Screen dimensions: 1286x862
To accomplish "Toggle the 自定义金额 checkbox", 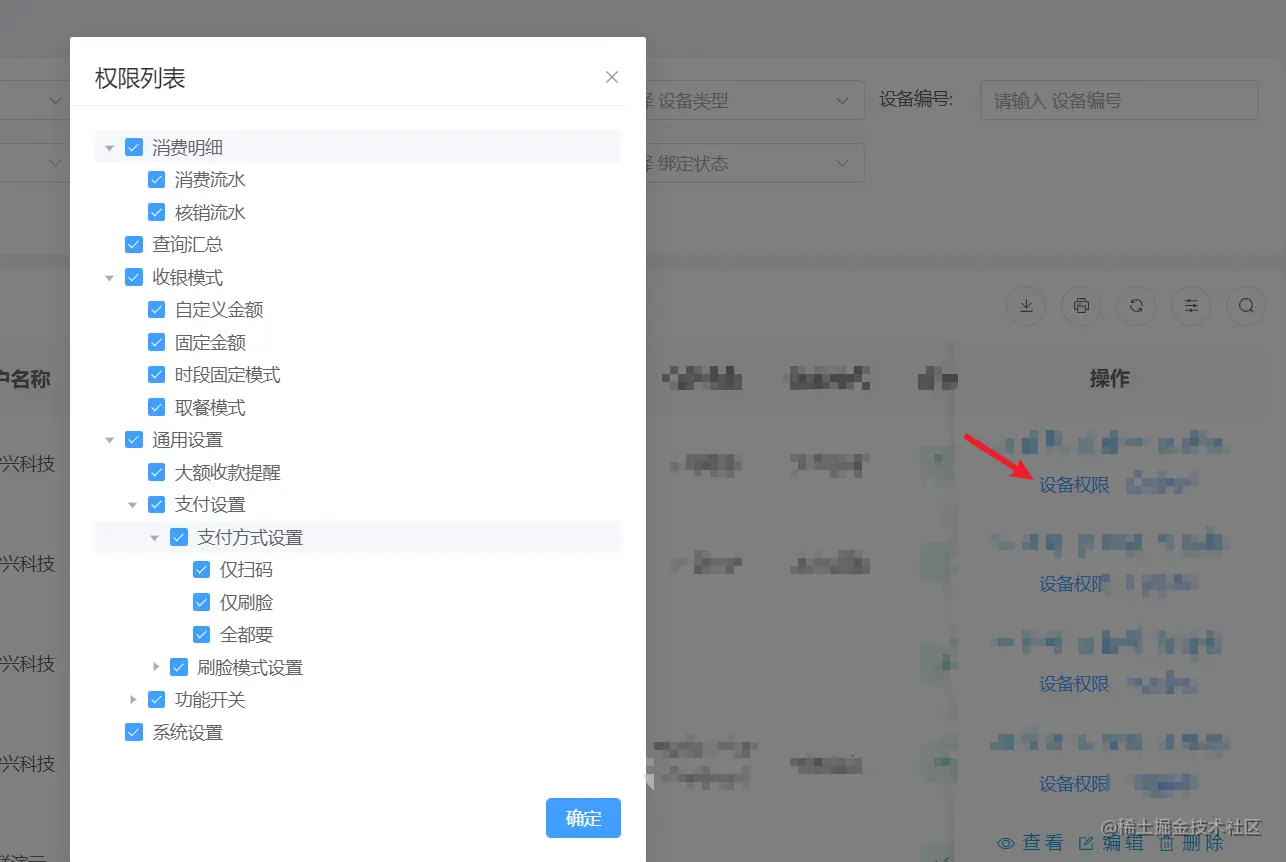I will [x=156, y=310].
